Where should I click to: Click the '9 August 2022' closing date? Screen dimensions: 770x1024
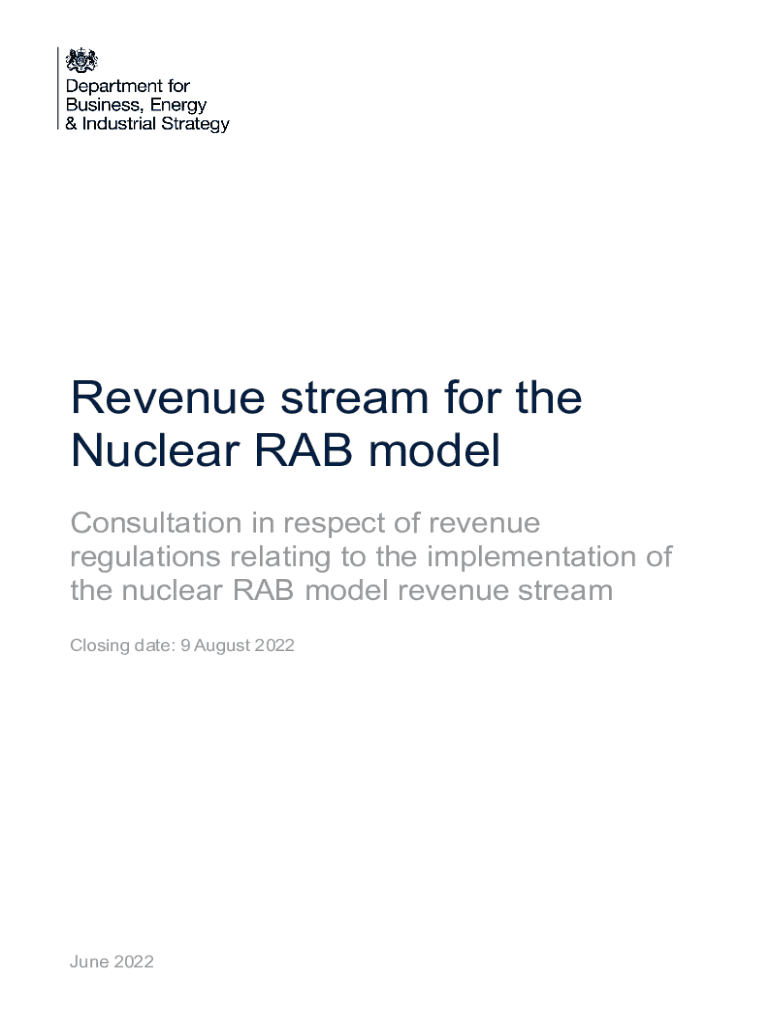pos(237,645)
